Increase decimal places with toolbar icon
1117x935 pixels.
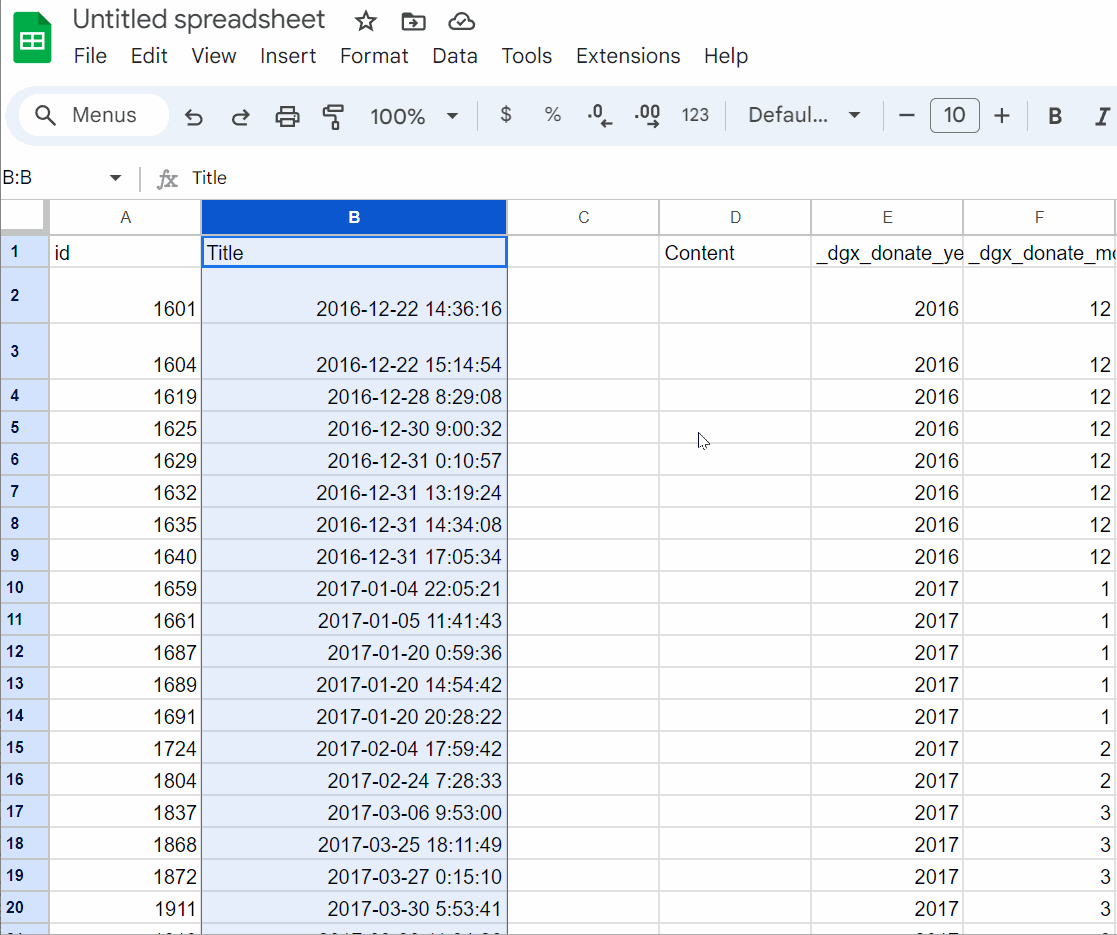pyautogui.click(x=647, y=115)
